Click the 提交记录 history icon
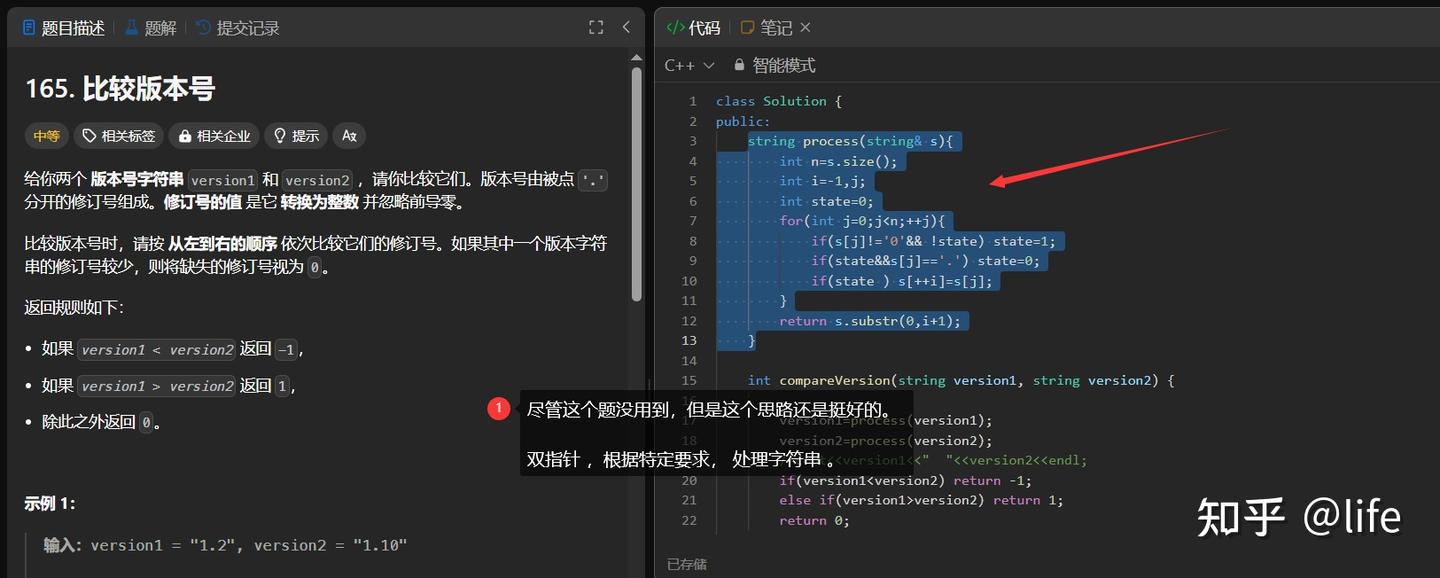The image size is (1440, 578). pyautogui.click(x=203, y=27)
